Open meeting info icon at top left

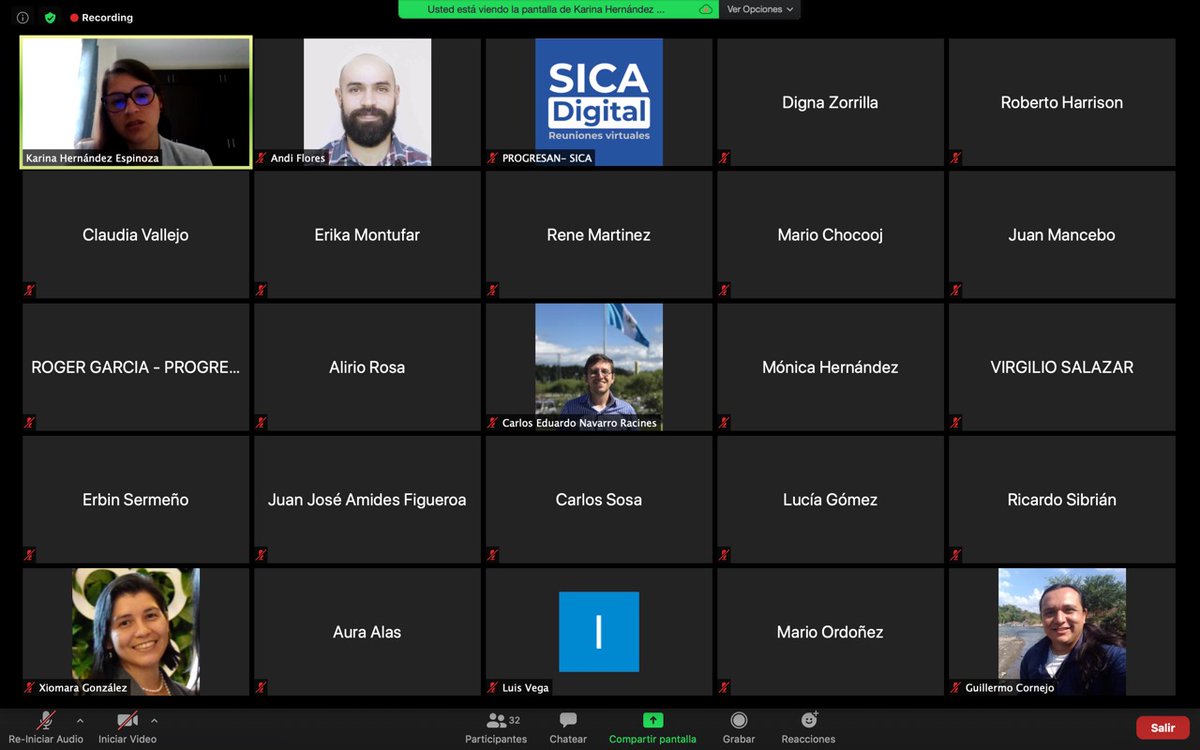(x=22, y=17)
